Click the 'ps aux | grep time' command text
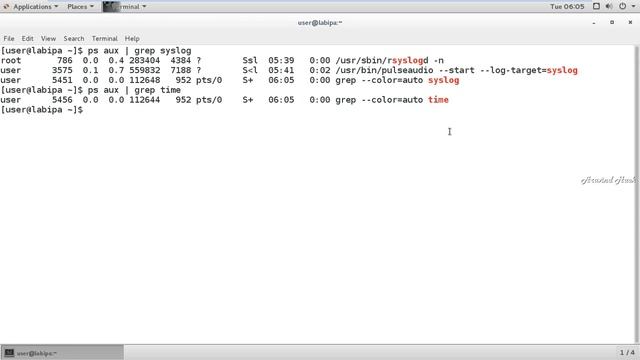This screenshot has width=640, height=360. [x=134, y=90]
